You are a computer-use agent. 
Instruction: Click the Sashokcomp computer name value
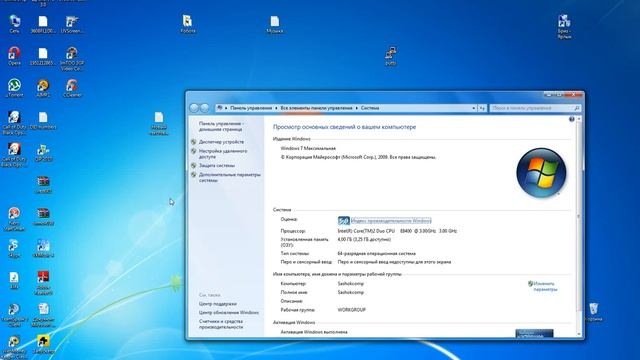point(350,284)
